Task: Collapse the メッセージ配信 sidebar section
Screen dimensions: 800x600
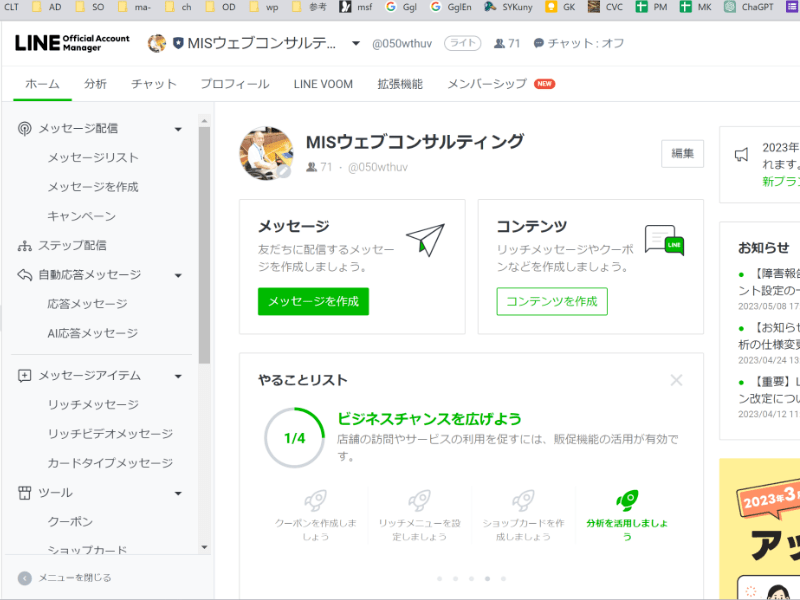Action: pyautogui.click(x=178, y=129)
